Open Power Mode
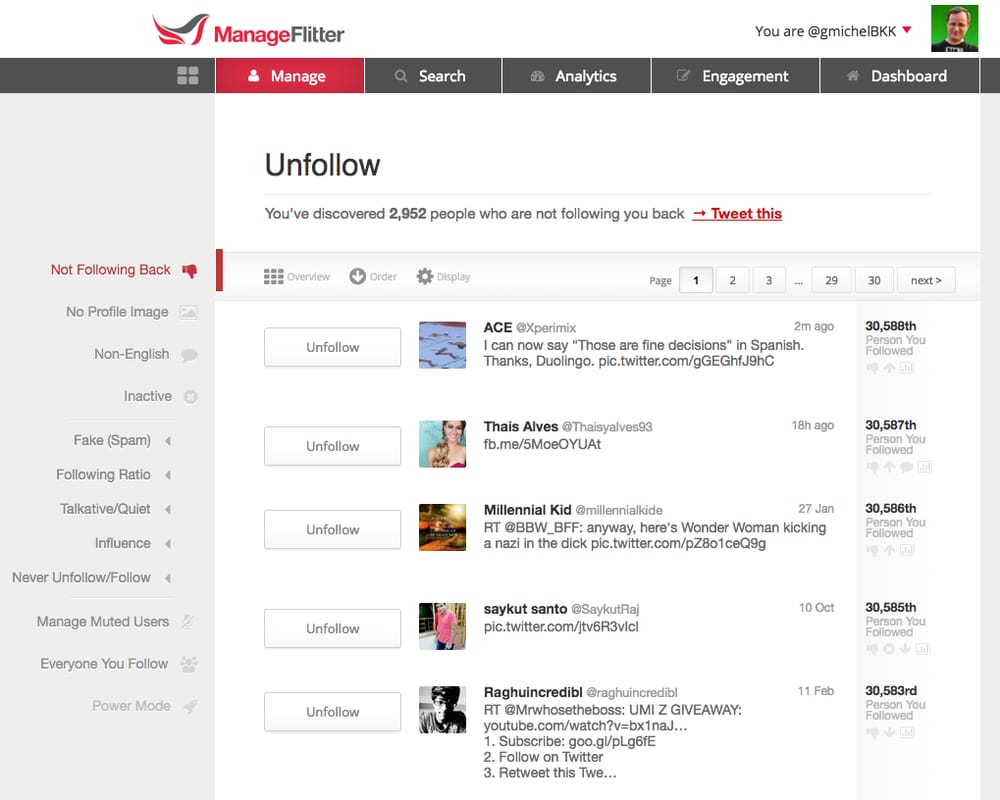Viewport: 1000px width, 800px height. (x=131, y=706)
